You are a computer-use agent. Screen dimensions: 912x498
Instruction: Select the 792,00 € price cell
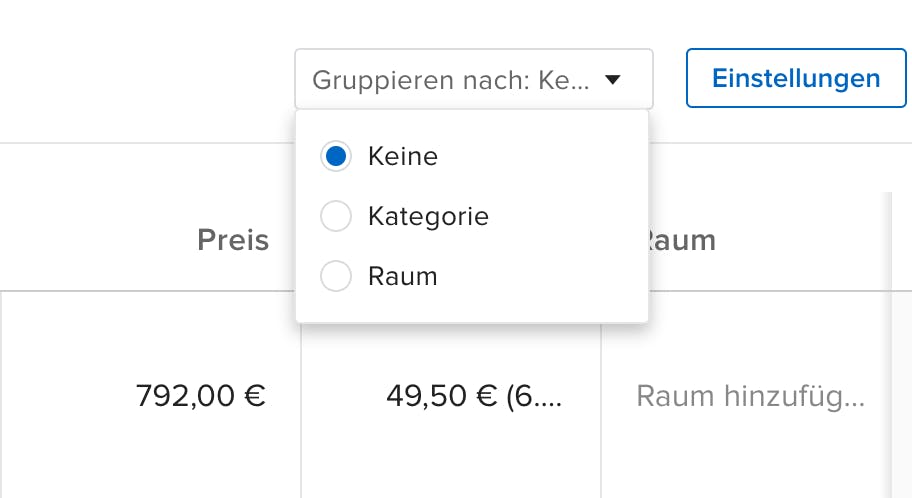200,396
